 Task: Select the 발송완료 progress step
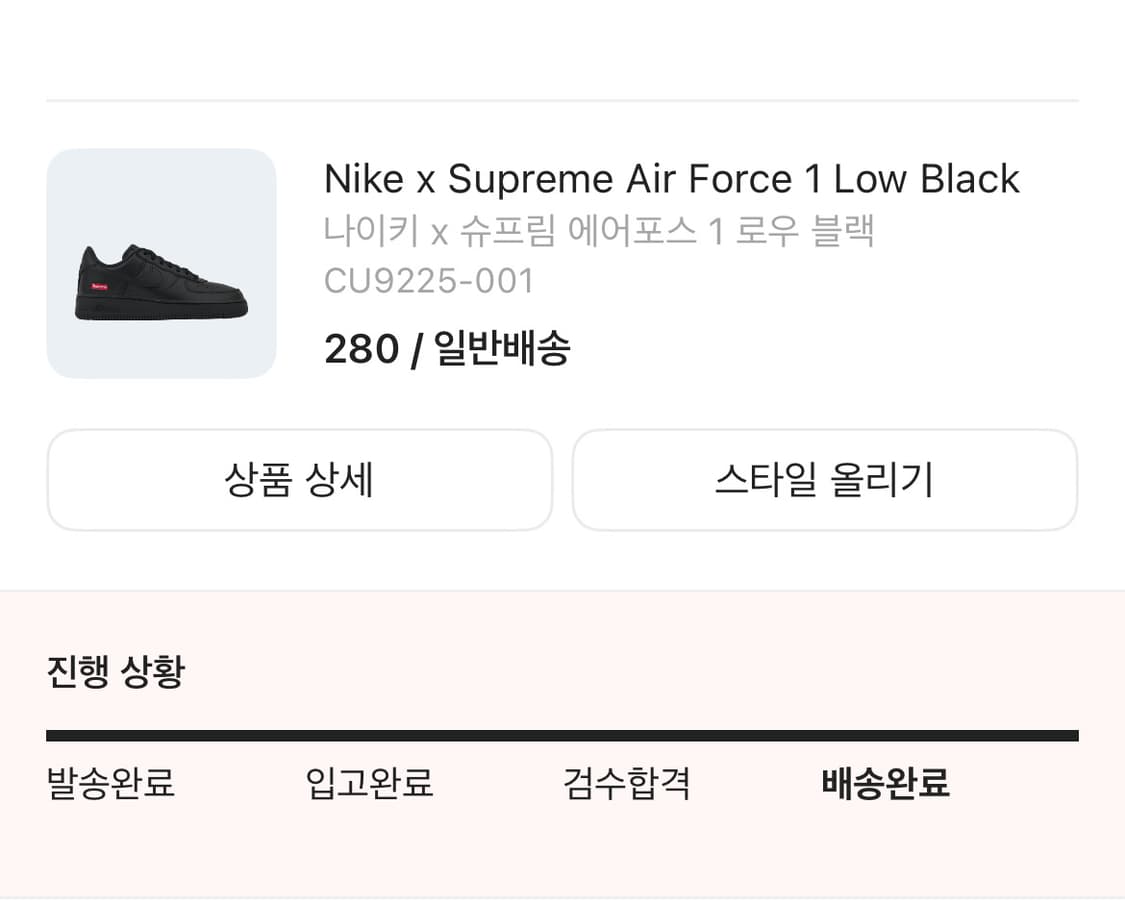click(111, 783)
